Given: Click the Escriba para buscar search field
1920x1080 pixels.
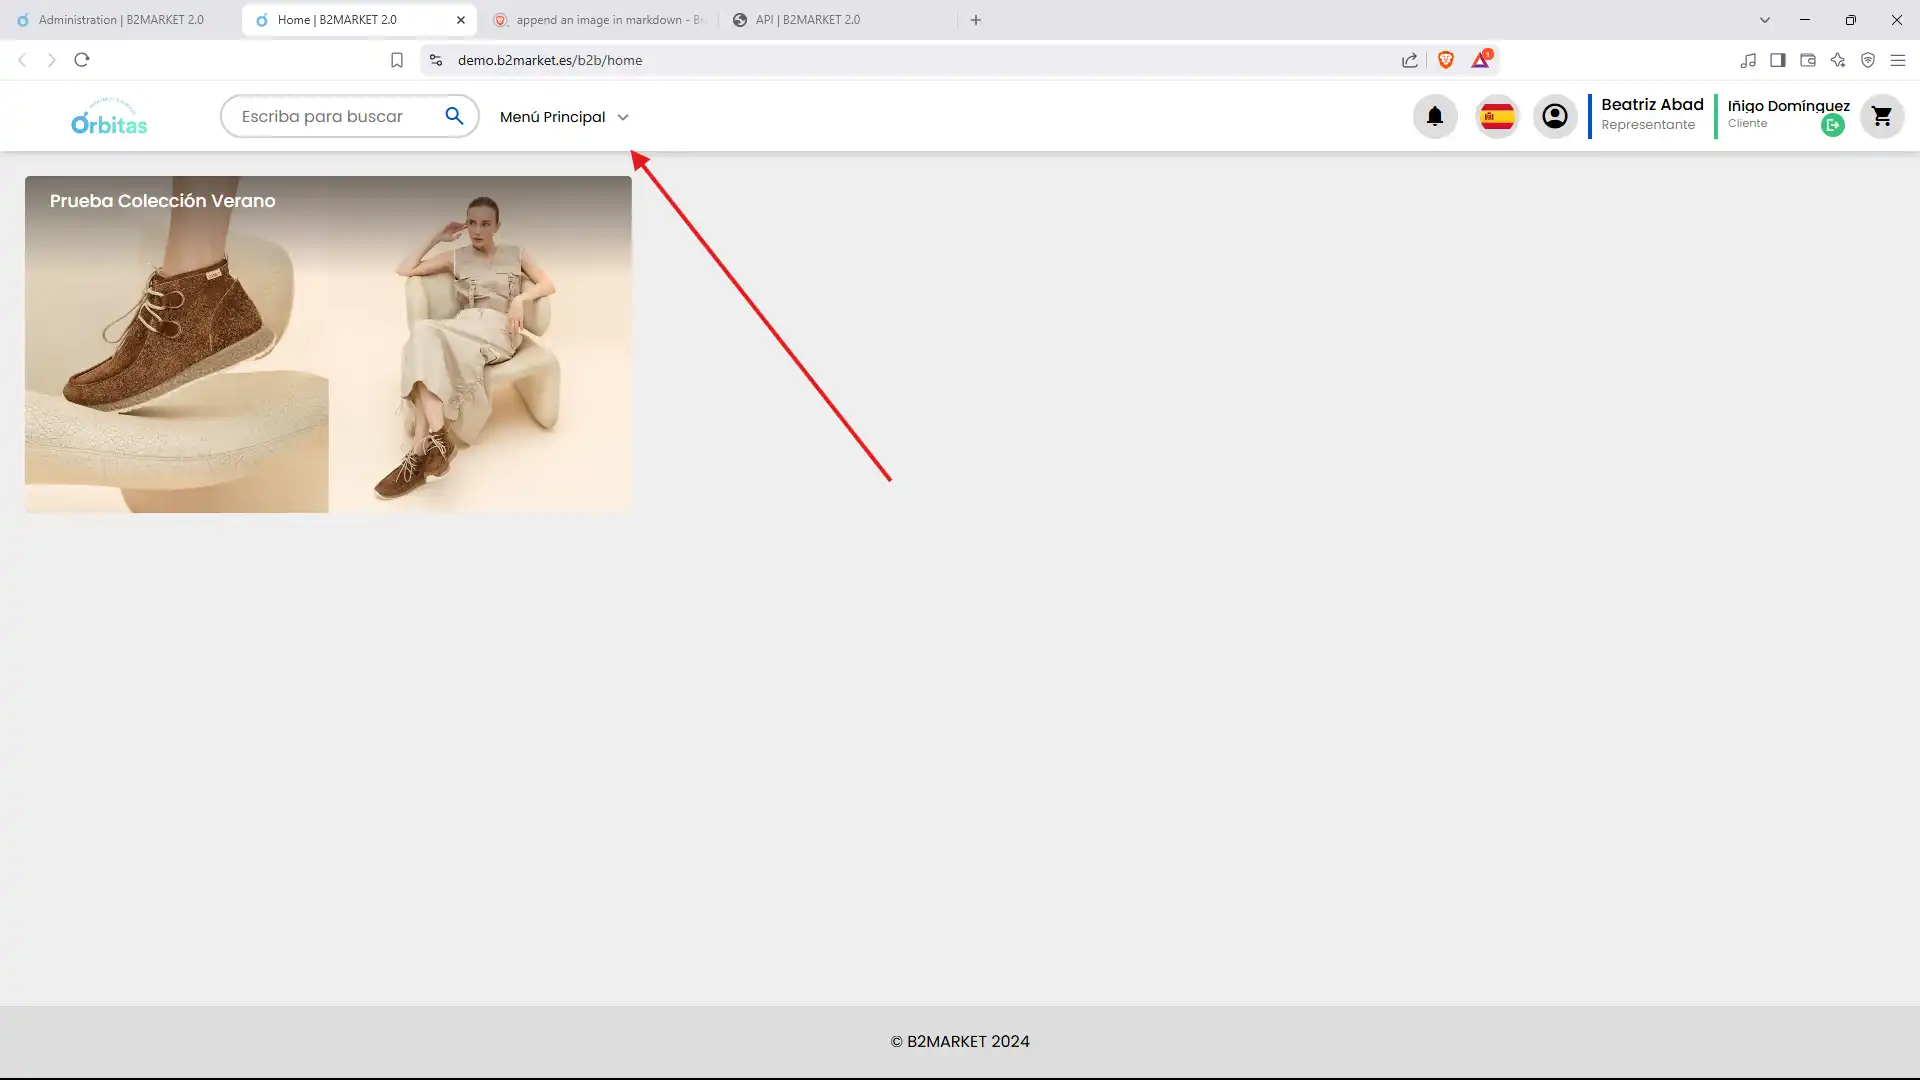Looking at the screenshot, I should point(330,117).
